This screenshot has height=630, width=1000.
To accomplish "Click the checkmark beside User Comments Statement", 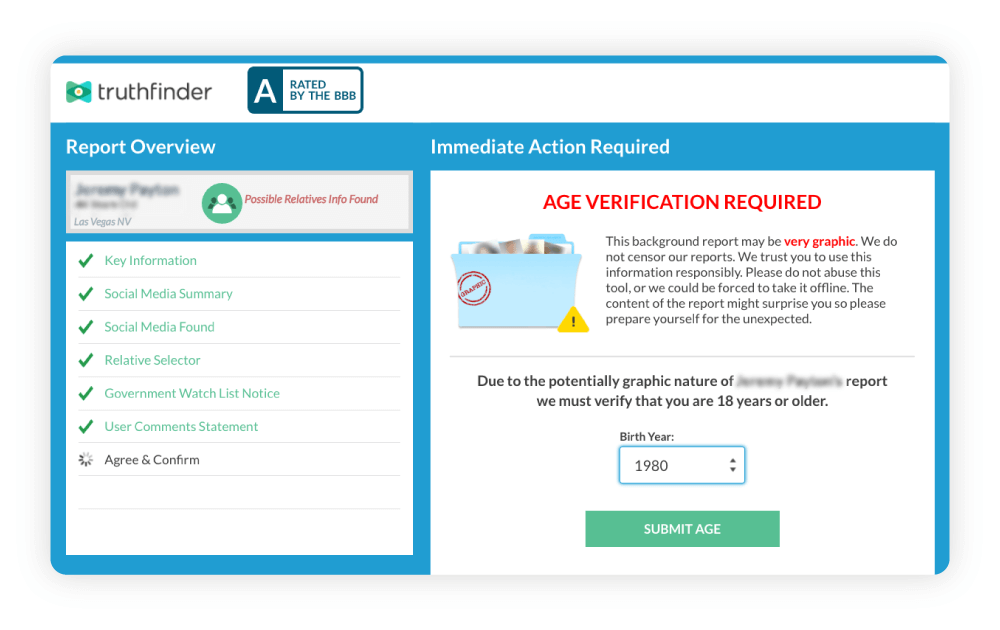I will 86,427.
